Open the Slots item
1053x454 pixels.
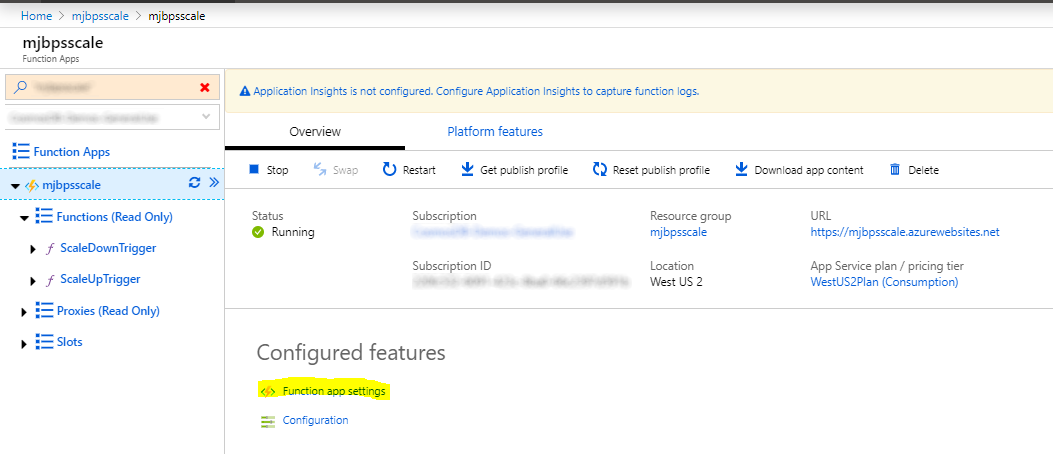coord(70,342)
